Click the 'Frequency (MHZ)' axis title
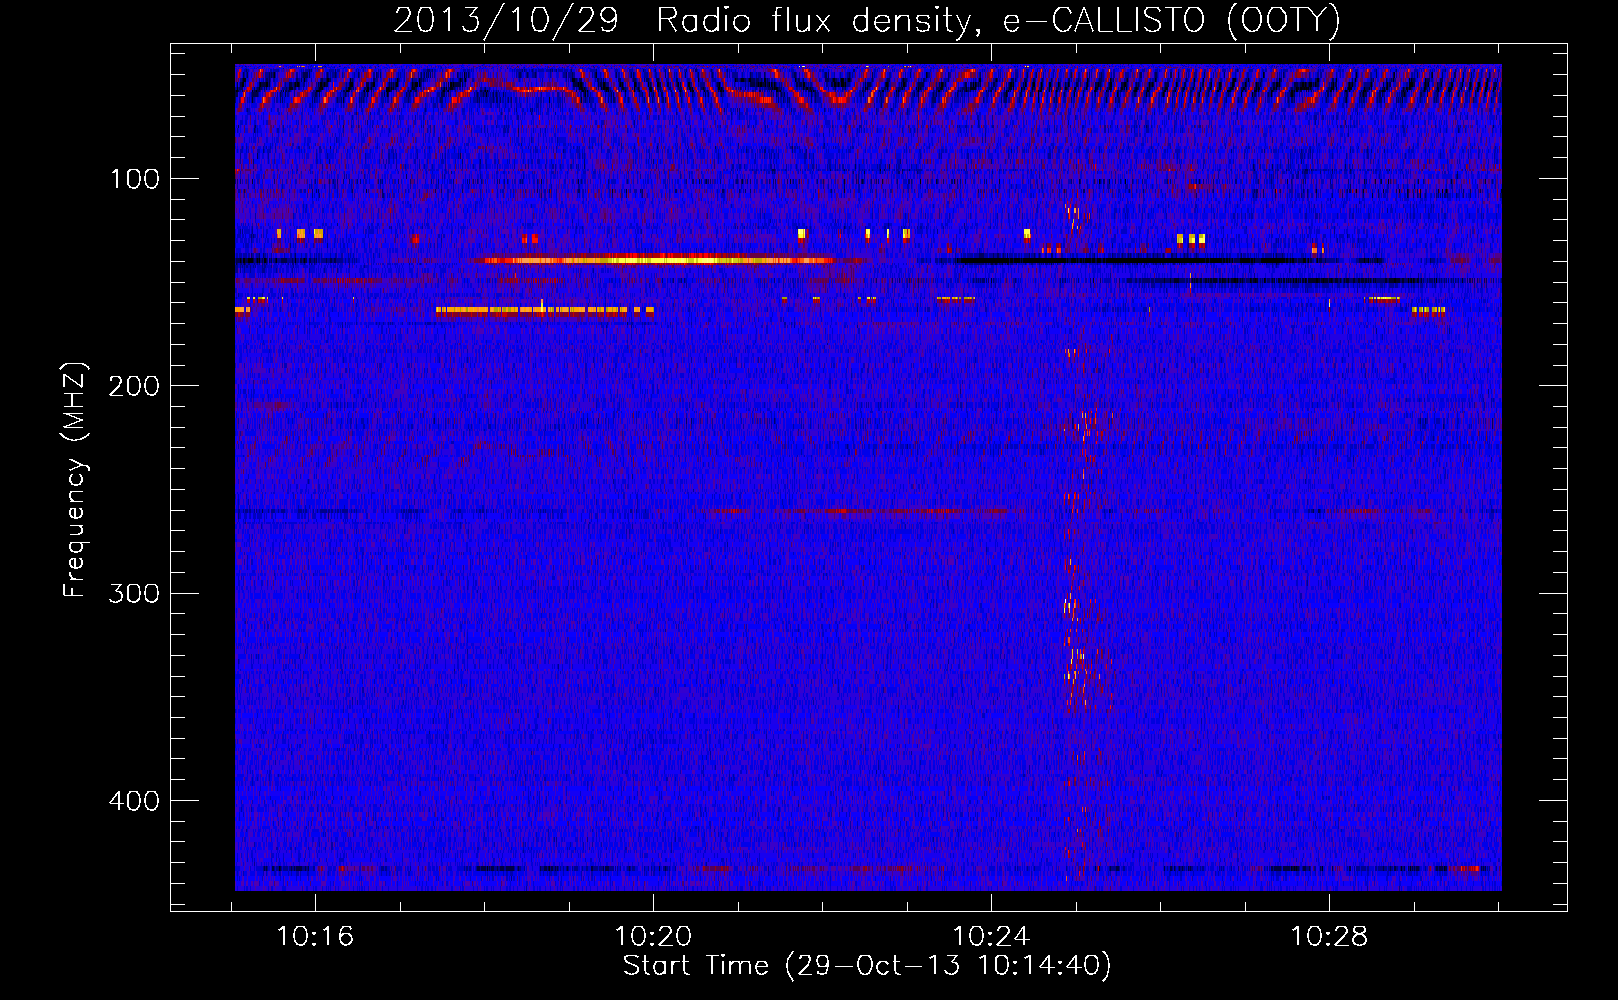Image resolution: width=1618 pixels, height=1000 pixels. tap(75, 480)
